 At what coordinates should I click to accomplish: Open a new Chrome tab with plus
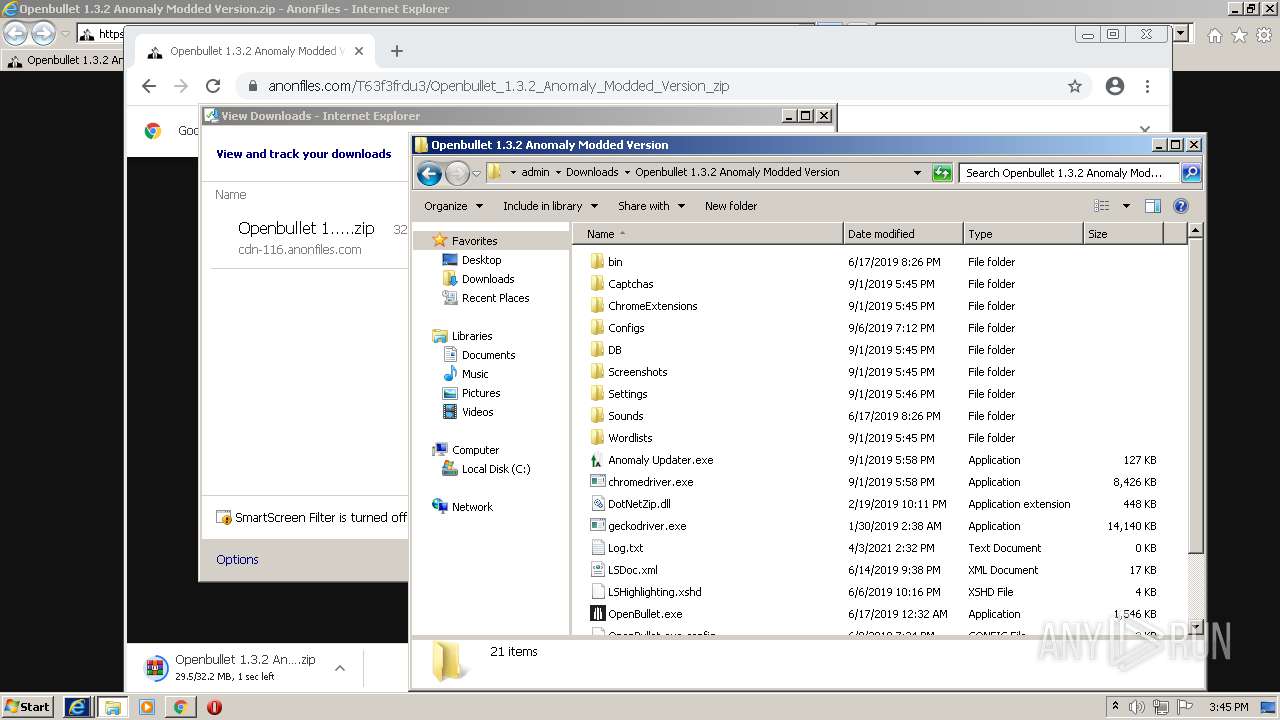[x=397, y=51]
